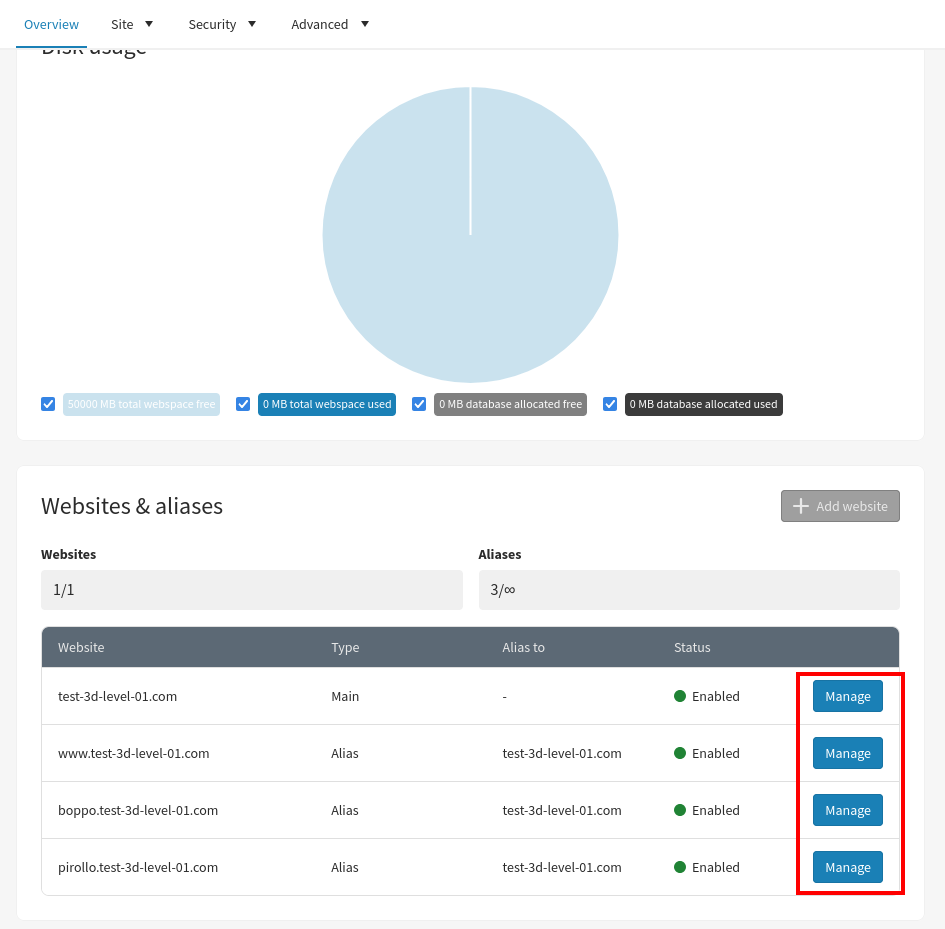
Task: Expand the Site dropdown menu
Action: pyautogui.click(x=132, y=24)
